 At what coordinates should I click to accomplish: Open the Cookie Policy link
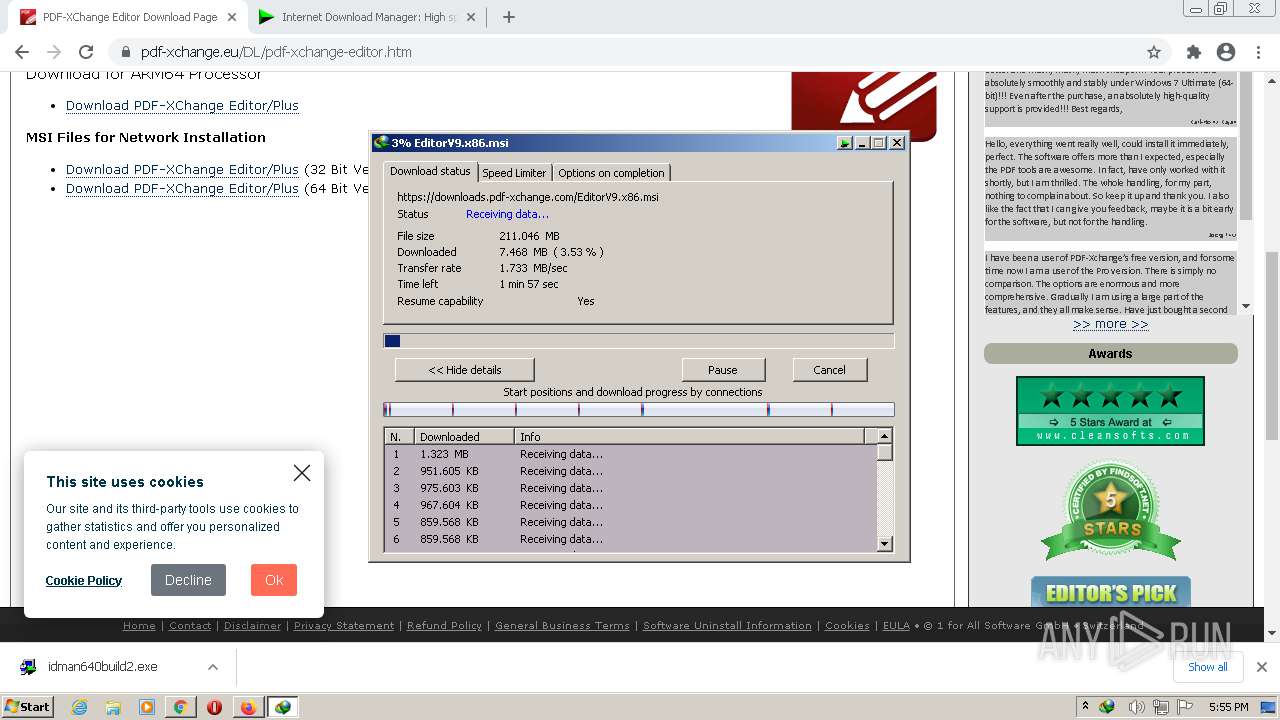click(x=84, y=580)
